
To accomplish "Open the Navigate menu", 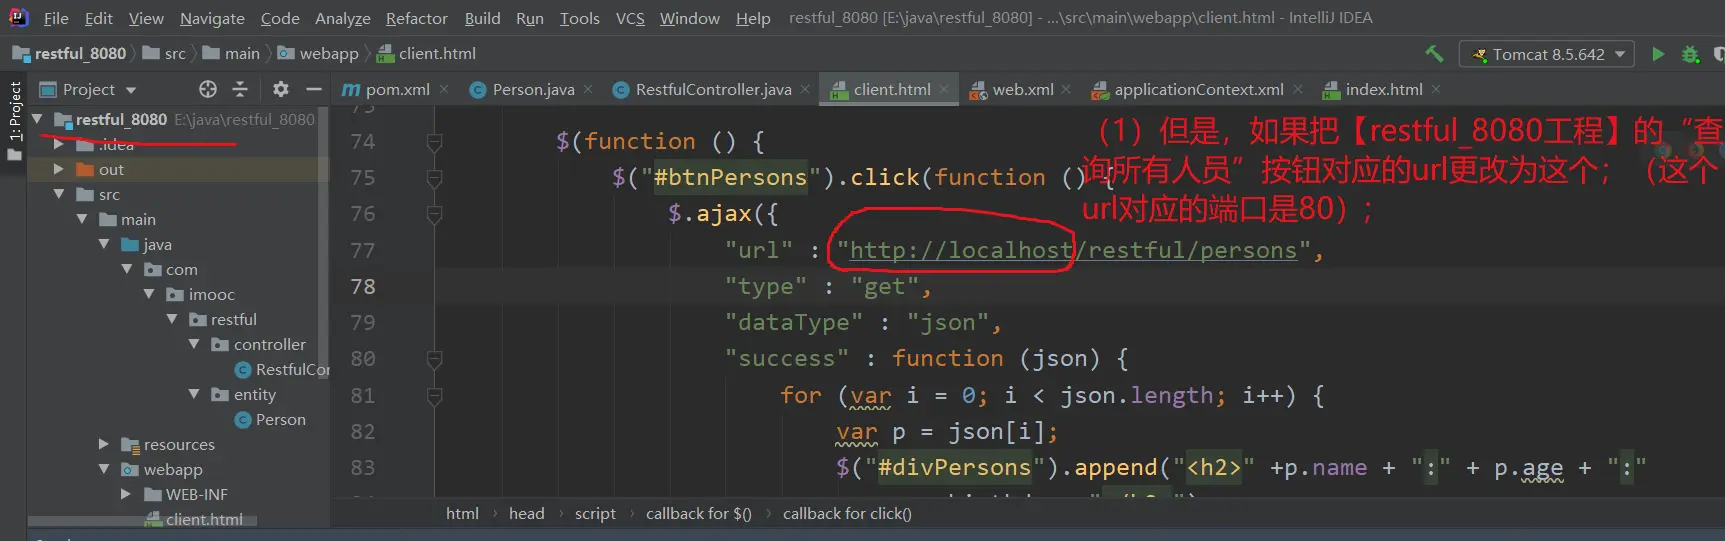I will 212,18.
